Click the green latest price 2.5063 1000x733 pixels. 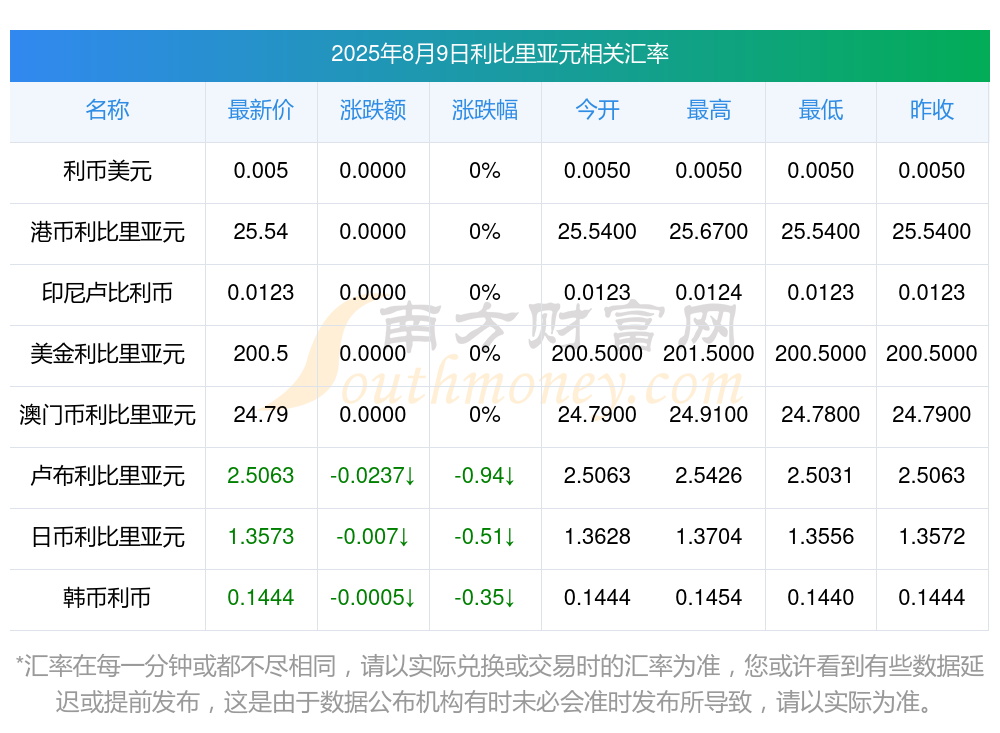pos(261,476)
